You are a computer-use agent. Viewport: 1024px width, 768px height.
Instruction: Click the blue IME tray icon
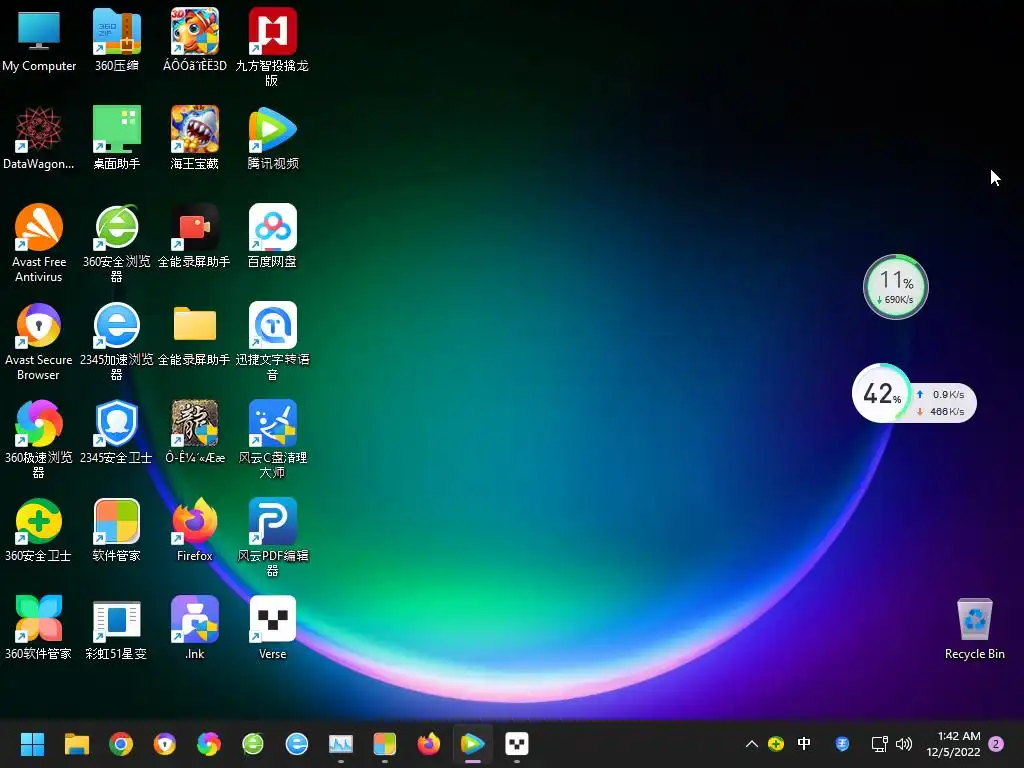pos(842,744)
